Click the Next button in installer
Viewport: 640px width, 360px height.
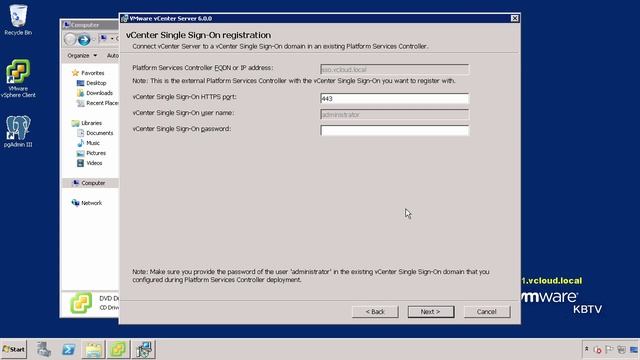[431, 312]
